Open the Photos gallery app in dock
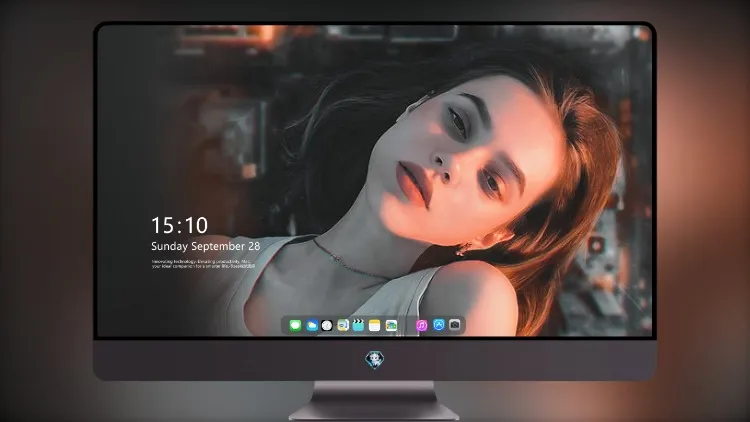 [391, 325]
